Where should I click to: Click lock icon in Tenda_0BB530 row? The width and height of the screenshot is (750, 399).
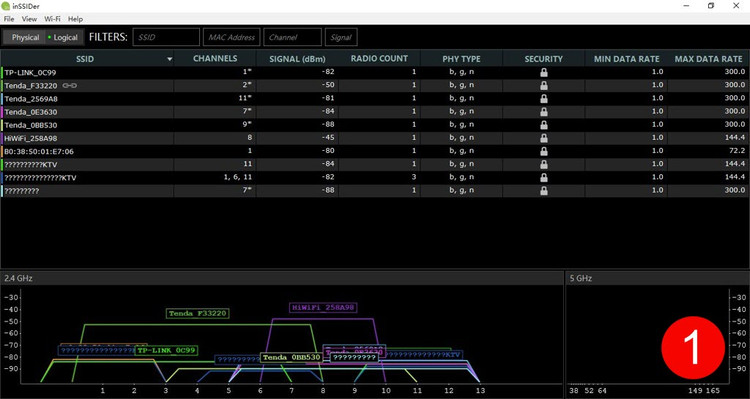[x=544, y=125]
